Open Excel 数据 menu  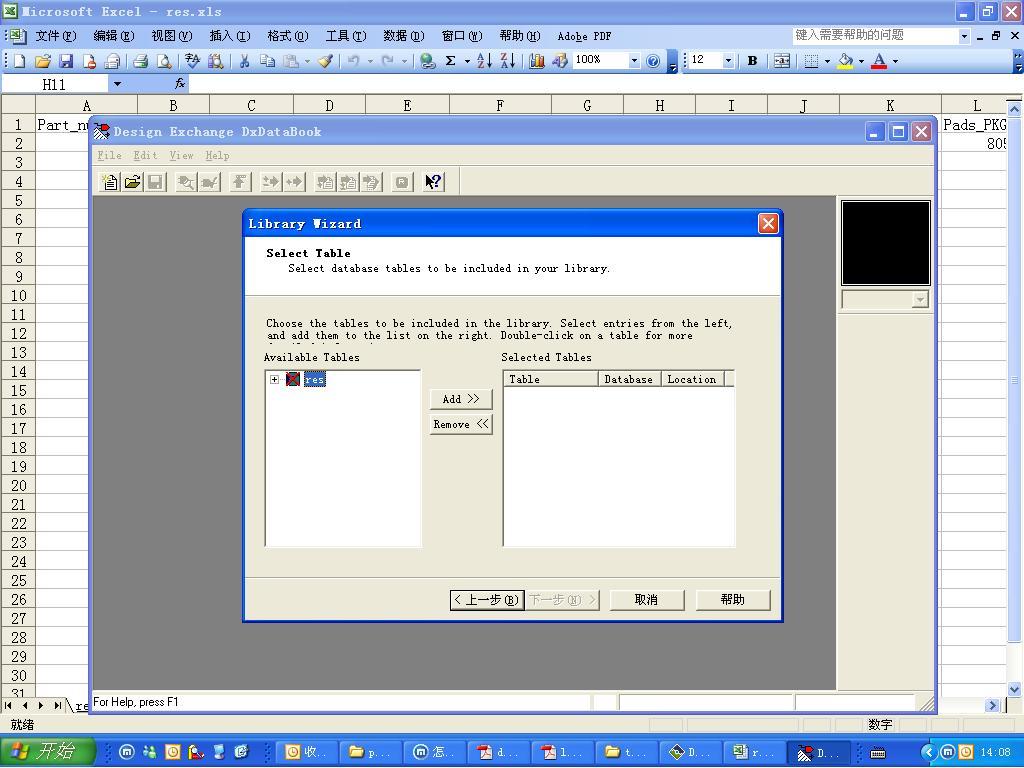pyautogui.click(x=404, y=36)
